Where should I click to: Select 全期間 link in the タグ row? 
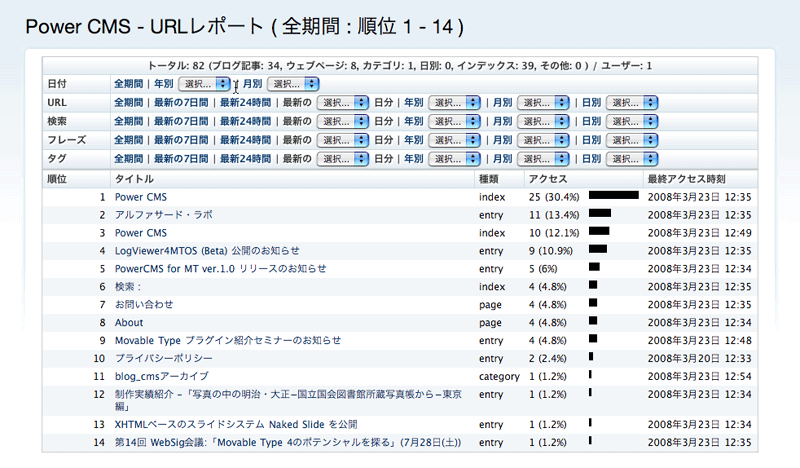click(128, 159)
